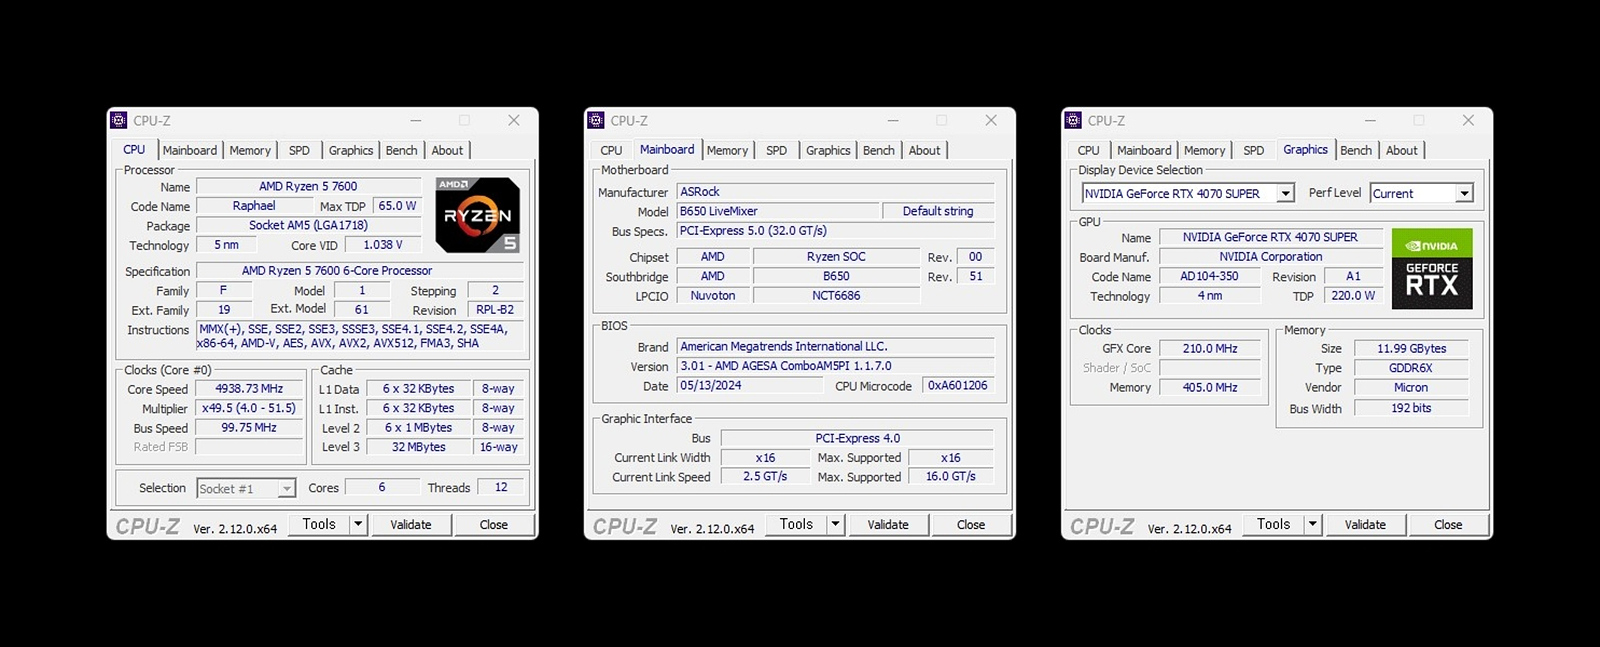Open Bench tab in left CPU-Z window
Image resolution: width=1600 pixels, height=647 pixels.
click(402, 150)
